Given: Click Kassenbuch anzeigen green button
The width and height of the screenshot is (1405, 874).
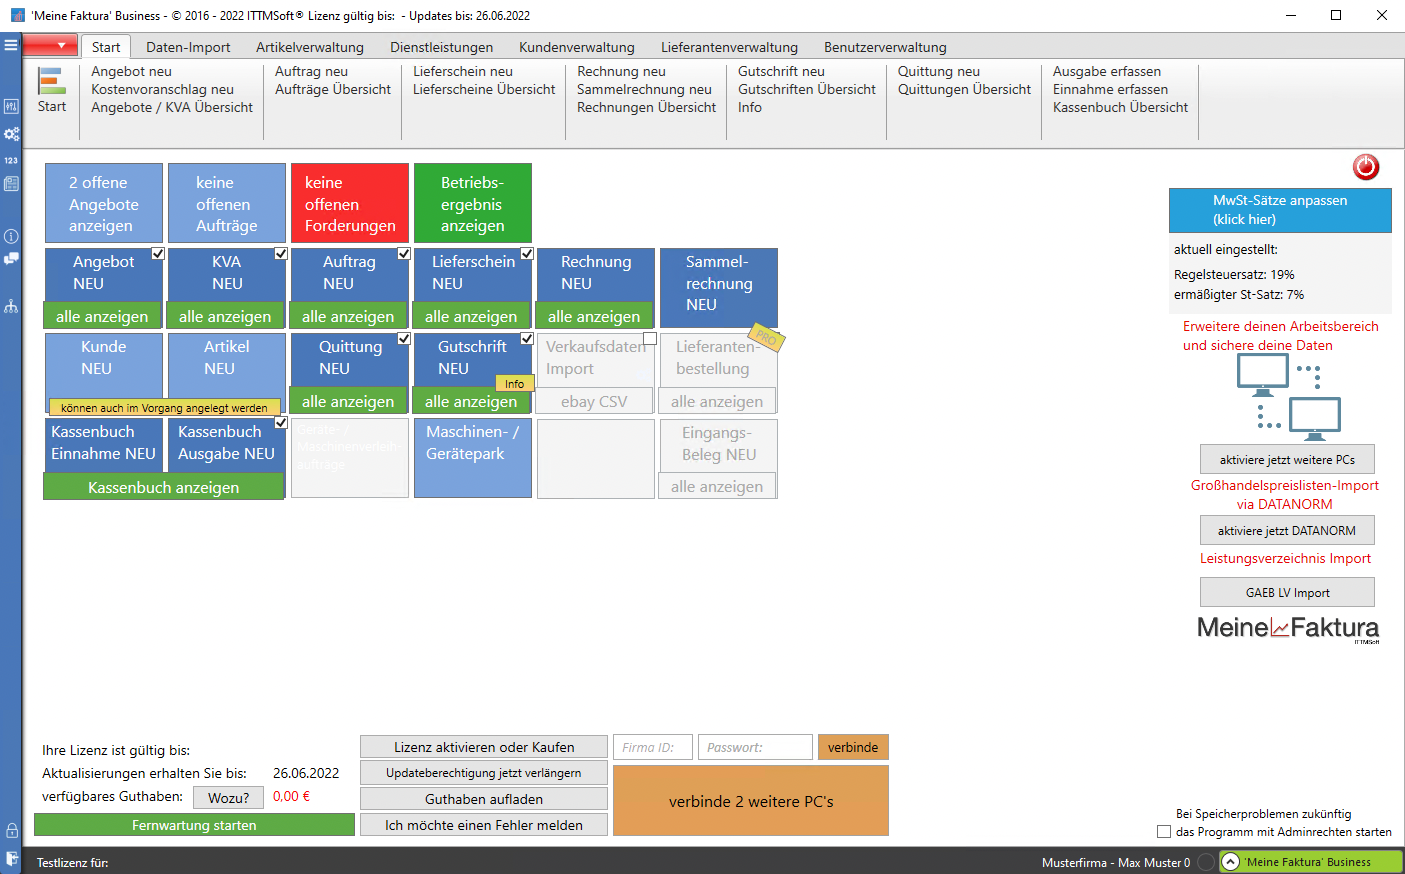Looking at the screenshot, I should pos(164,487).
